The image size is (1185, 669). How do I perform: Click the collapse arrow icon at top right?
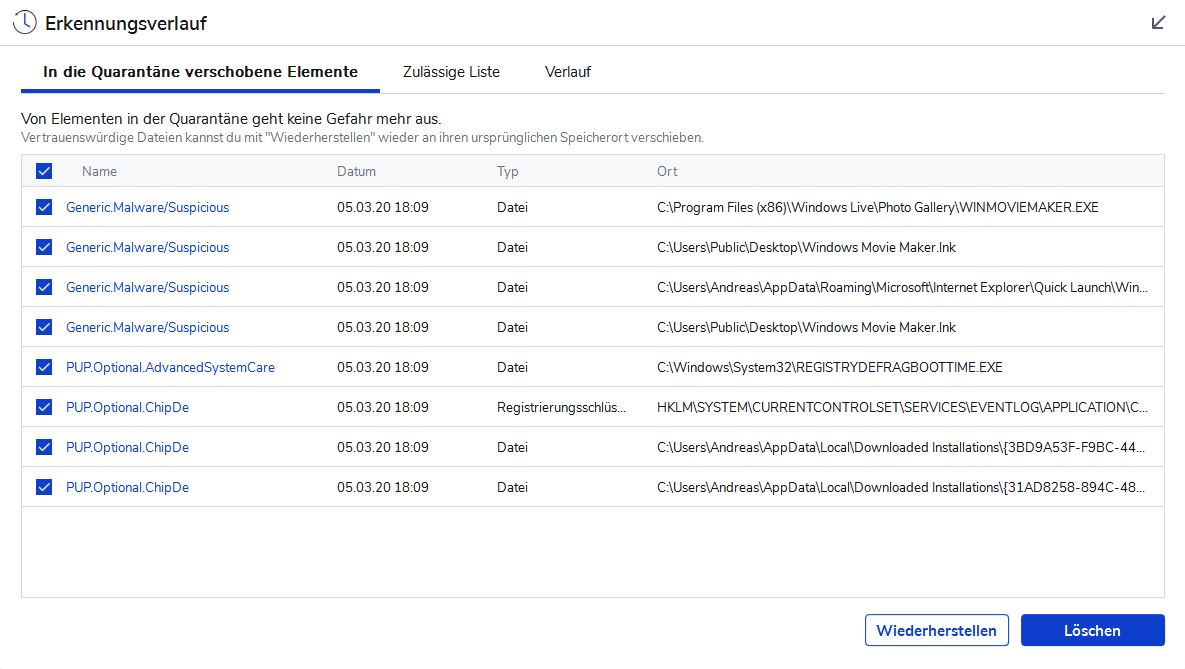coord(1158,23)
